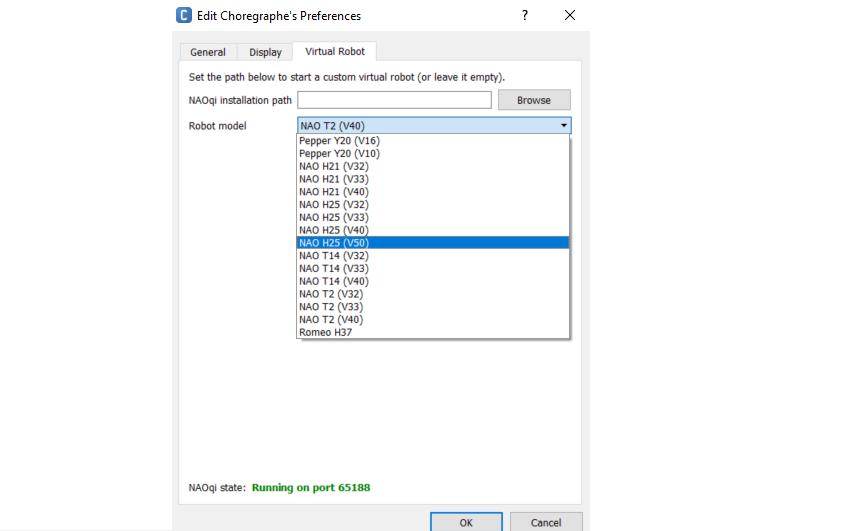Click the Running on port 65188 status
The image size is (841, 531).
point(311,488)
